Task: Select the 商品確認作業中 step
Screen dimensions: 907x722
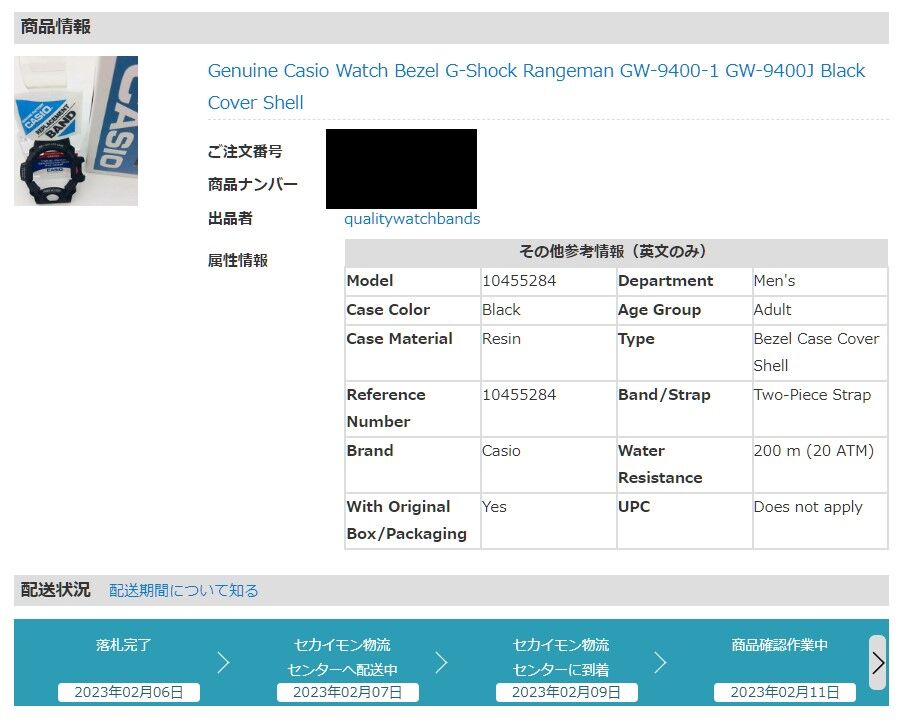Action: point(779,644)
